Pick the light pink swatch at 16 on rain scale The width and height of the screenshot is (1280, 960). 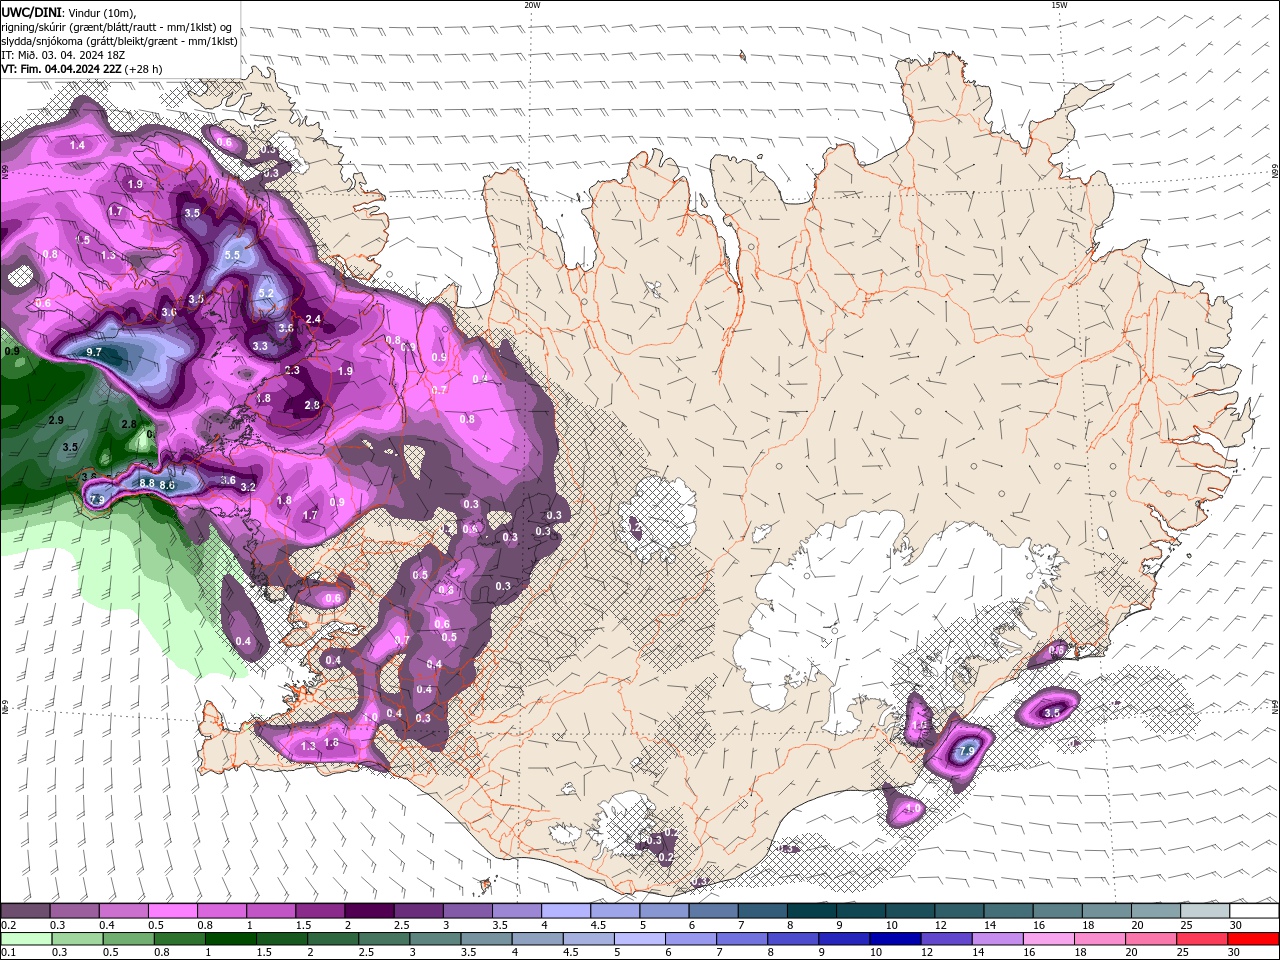pyautogui.click(x=1049, y=939)
